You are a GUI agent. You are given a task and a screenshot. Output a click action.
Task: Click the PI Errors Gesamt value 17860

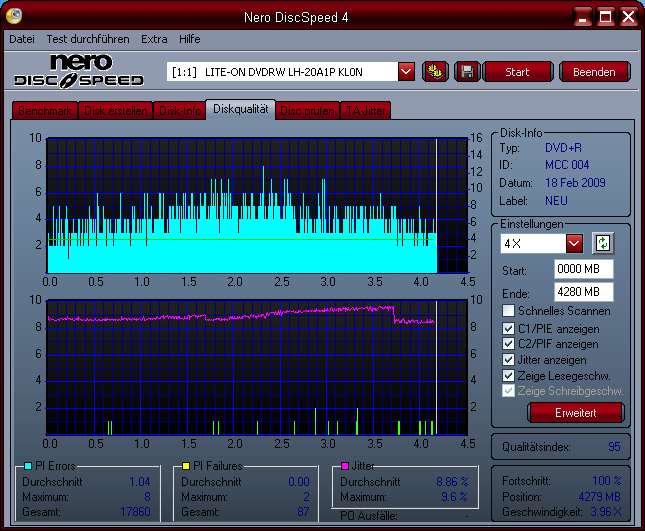pyautogui.click(x=135, y=512)
